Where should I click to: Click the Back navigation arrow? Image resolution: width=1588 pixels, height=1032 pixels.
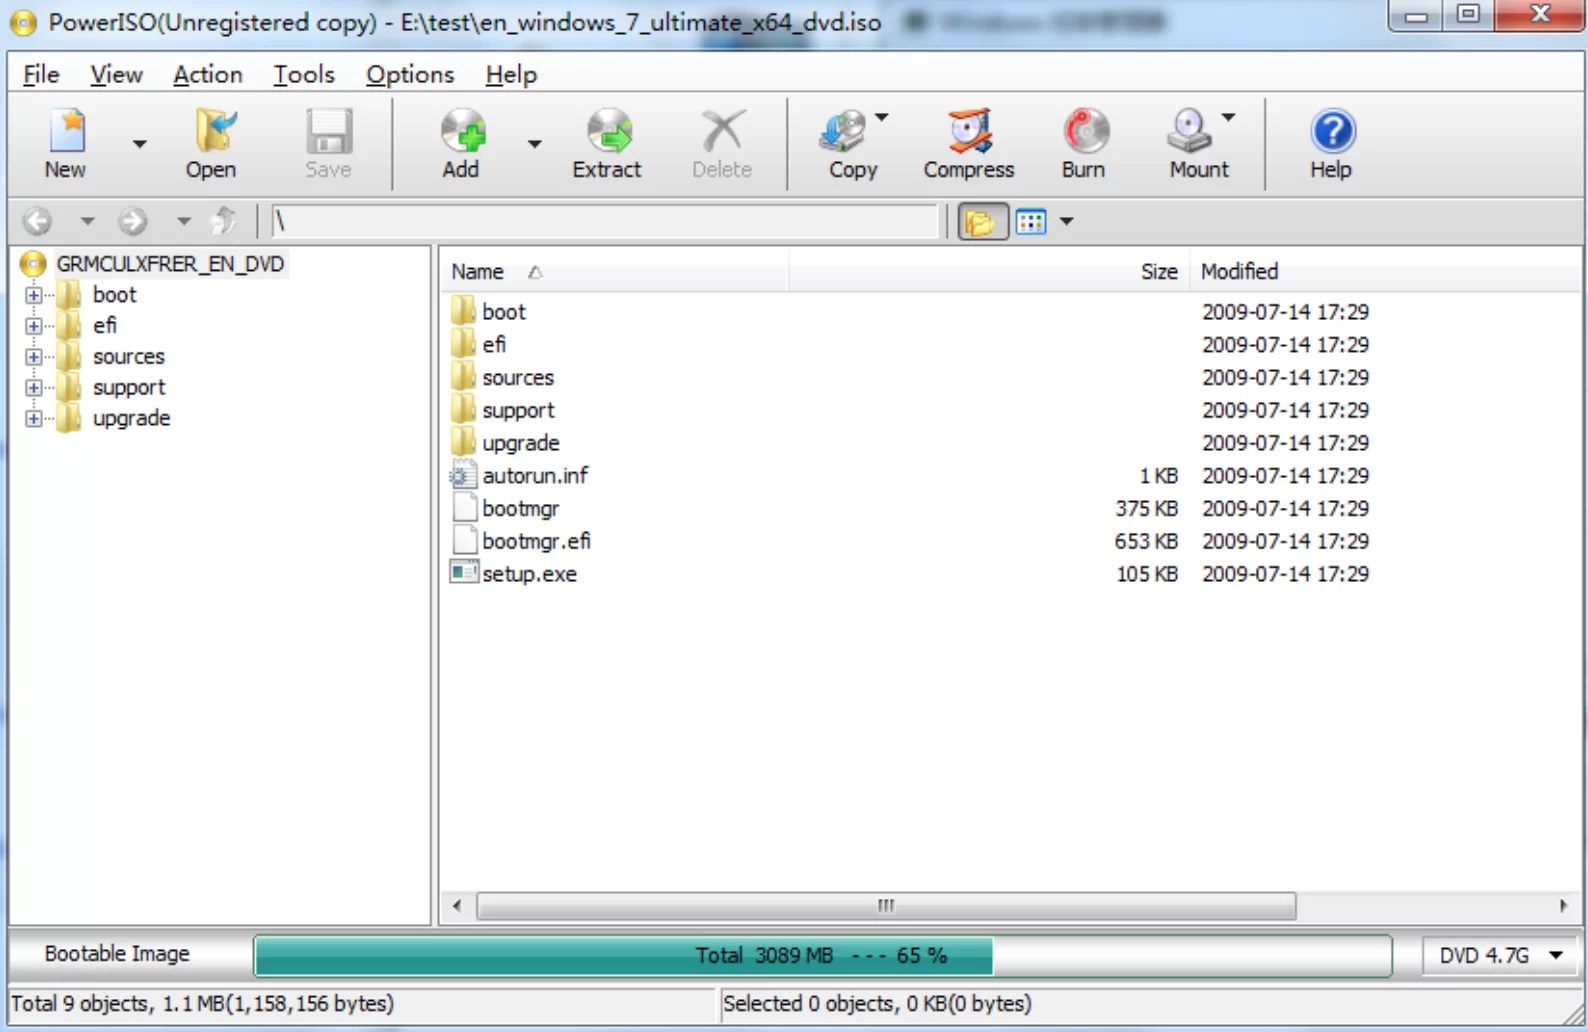[x=38, y=221]
